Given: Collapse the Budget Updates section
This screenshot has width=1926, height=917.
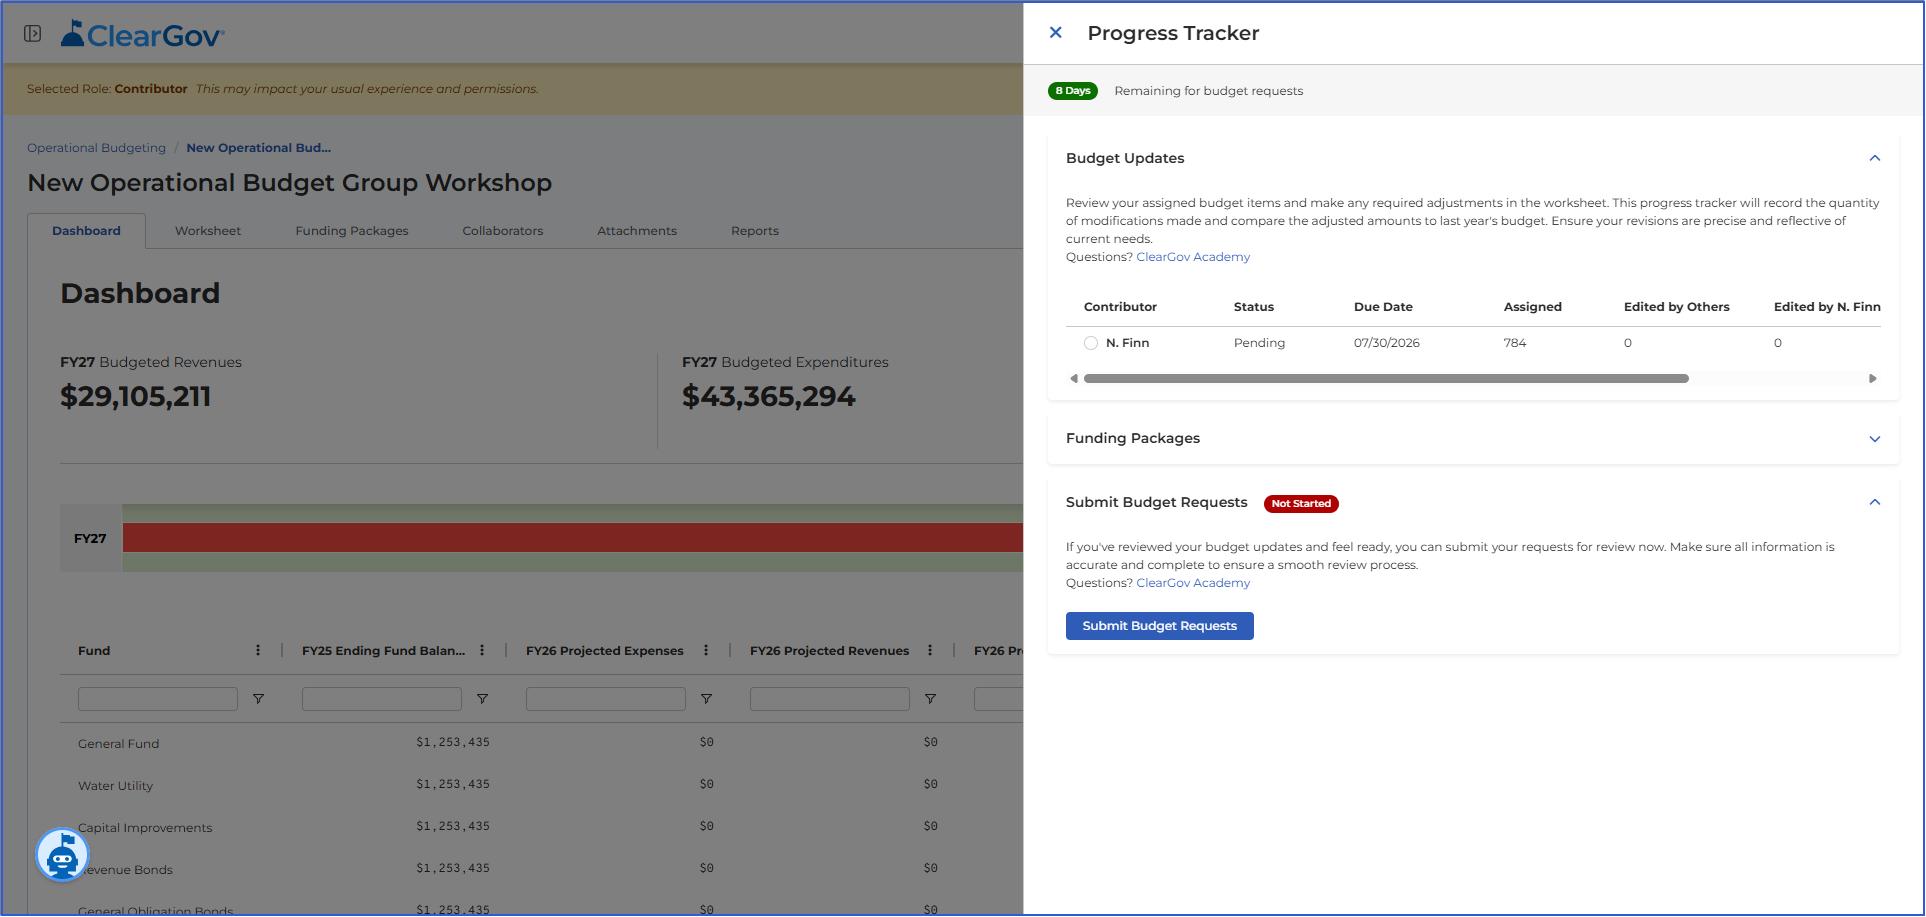Looking at the screenshot, I should click(x=1875, y=158).
